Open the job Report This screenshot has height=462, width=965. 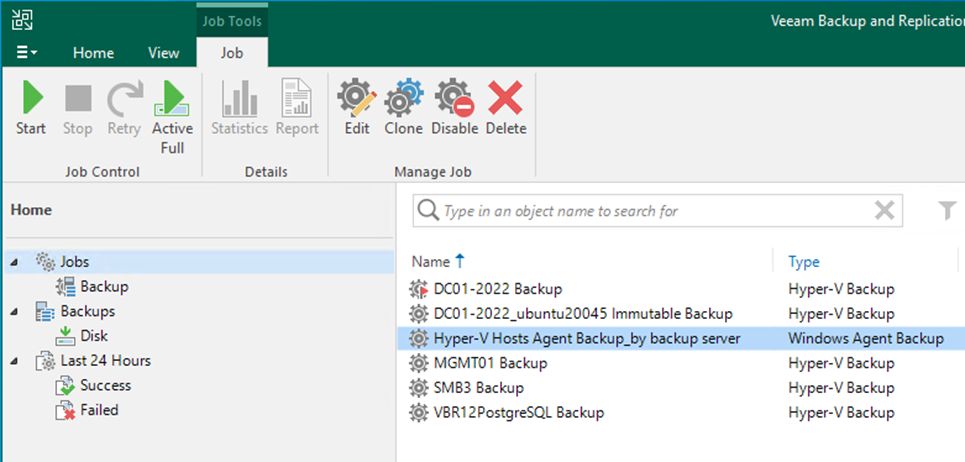[x=297, y=108]
